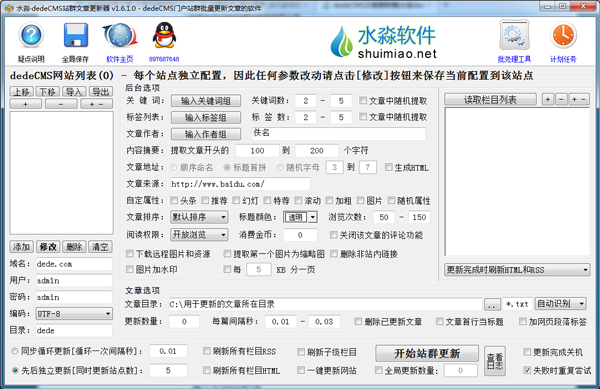
Task: Expand the 更新完成时刷新HTML和RSS dropdown
Action: click(x=517, y=270)
